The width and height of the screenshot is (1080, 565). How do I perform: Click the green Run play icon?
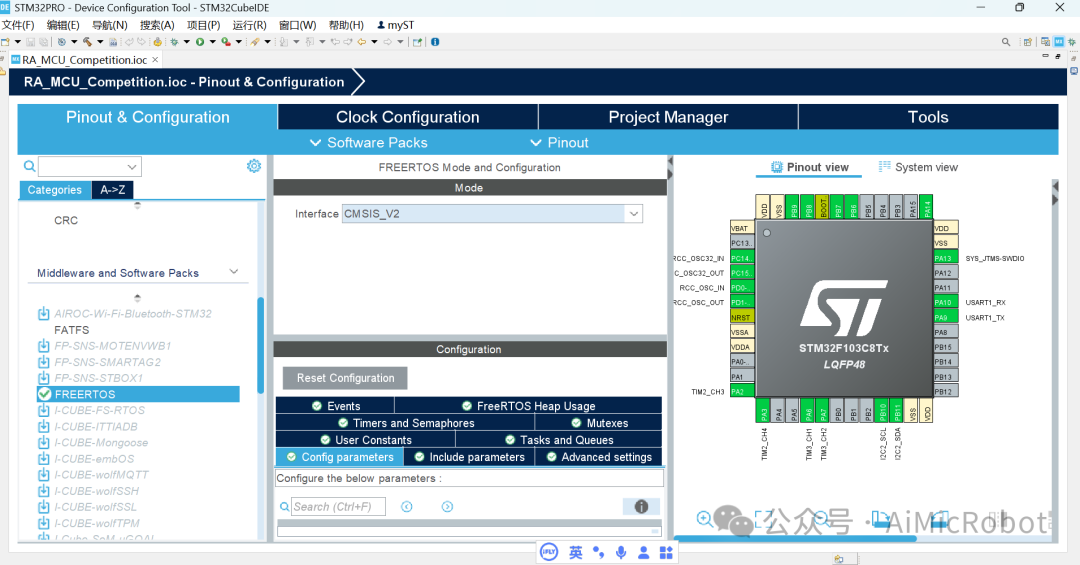click(200, 42)
